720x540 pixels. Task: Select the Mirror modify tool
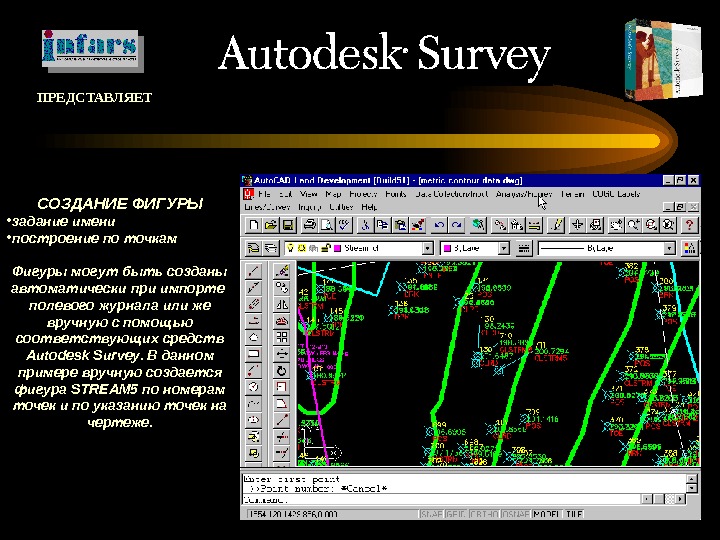281,304
